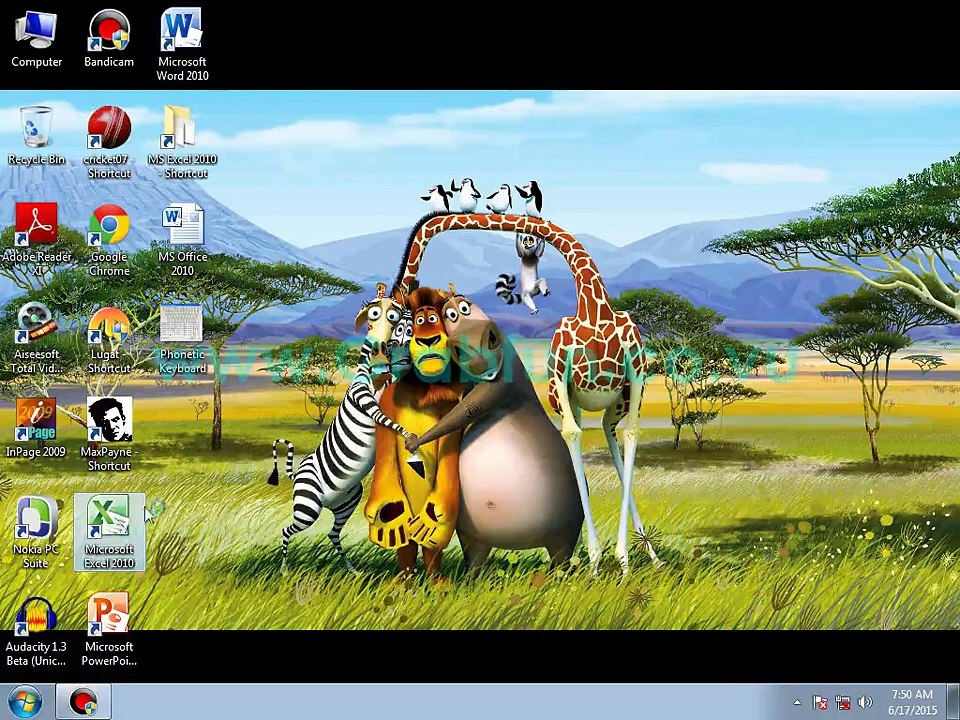The width and height of the screenshot is (960, 720).
Task: Select the cricket07 shortcut icon
Action: (109, 142)
